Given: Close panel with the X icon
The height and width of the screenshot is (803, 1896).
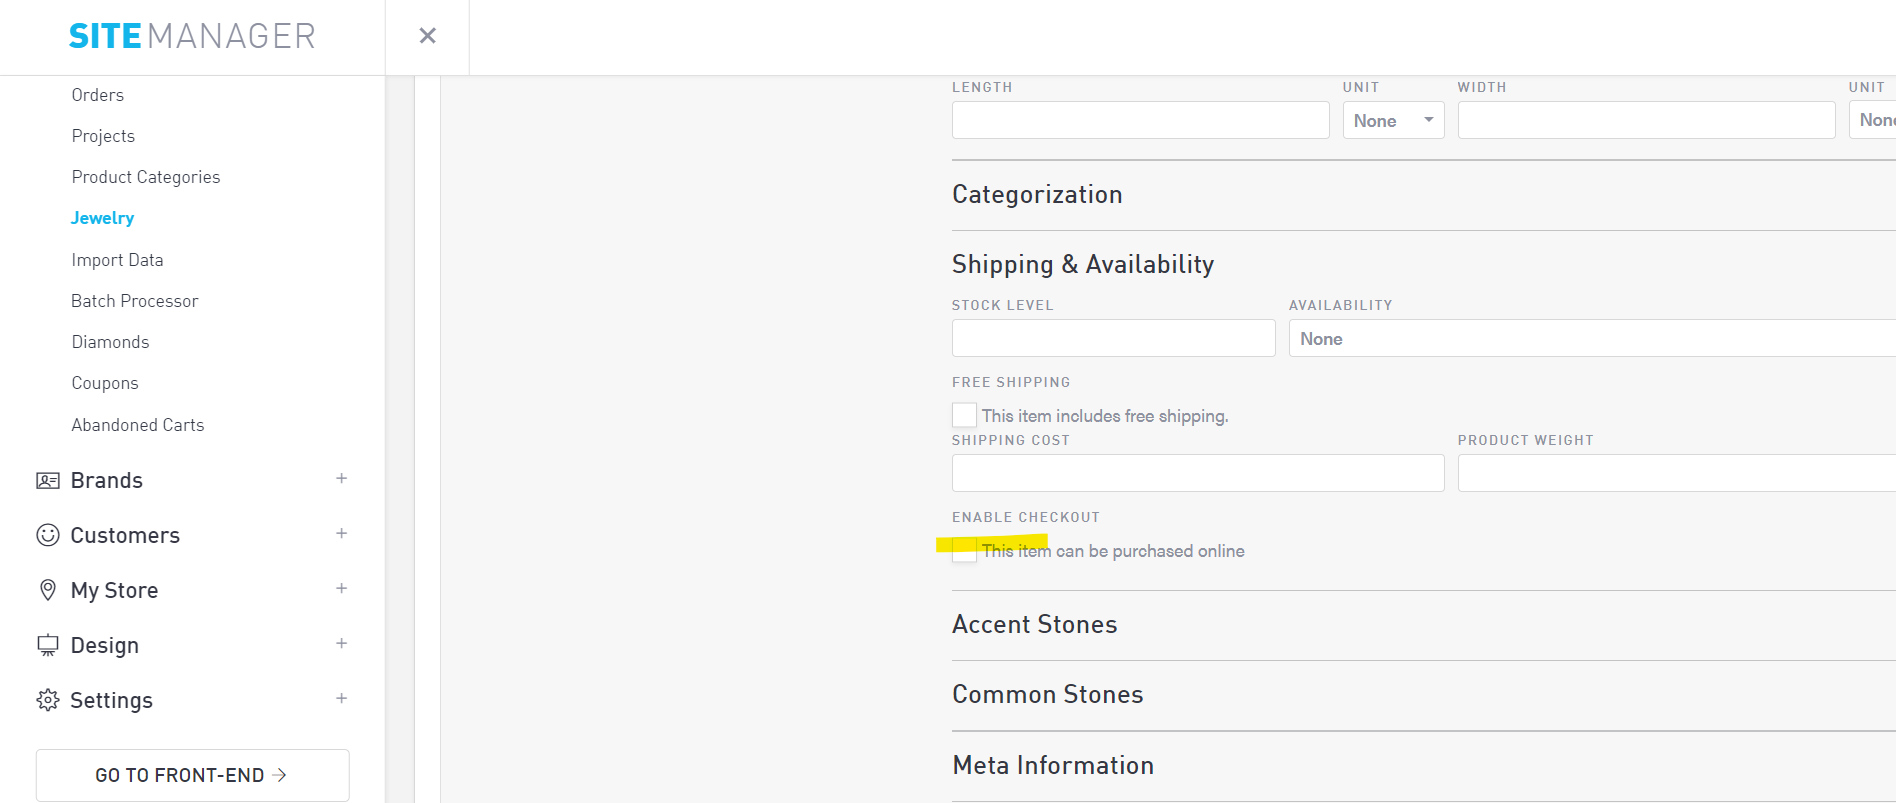Looking at the screenshot, I should coord(427,36).
